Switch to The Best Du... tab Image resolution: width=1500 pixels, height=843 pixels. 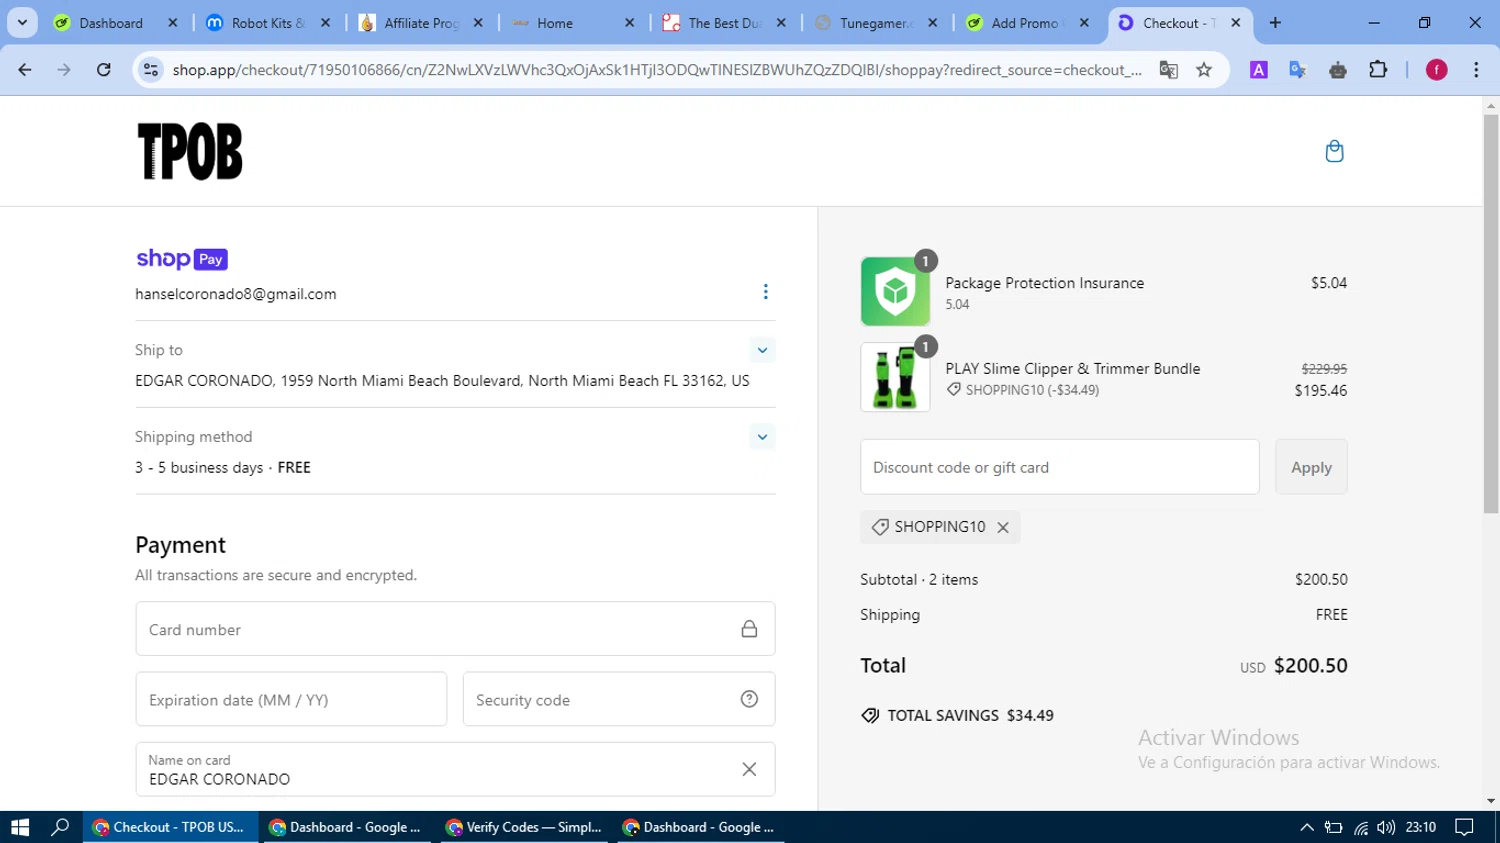coord(724,22)
